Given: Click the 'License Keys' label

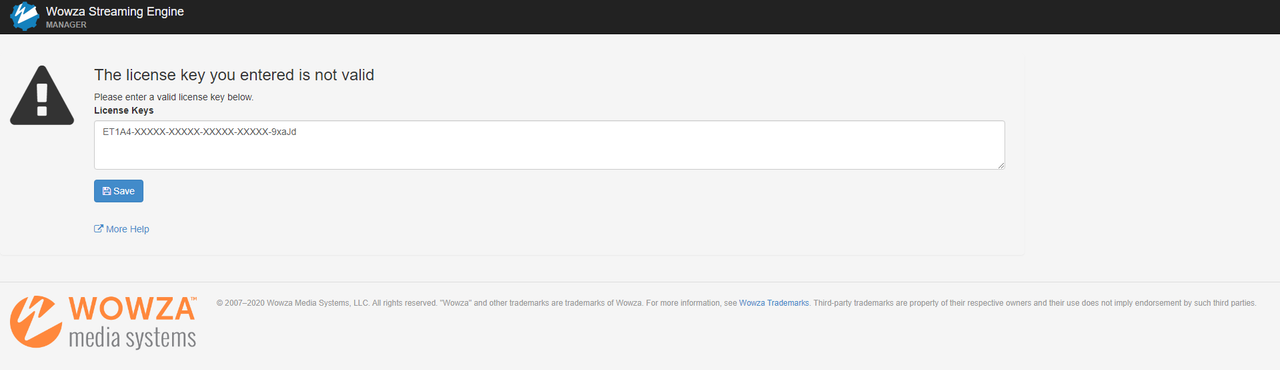Looking at the screenshot, I should click(x=124, y=110).
